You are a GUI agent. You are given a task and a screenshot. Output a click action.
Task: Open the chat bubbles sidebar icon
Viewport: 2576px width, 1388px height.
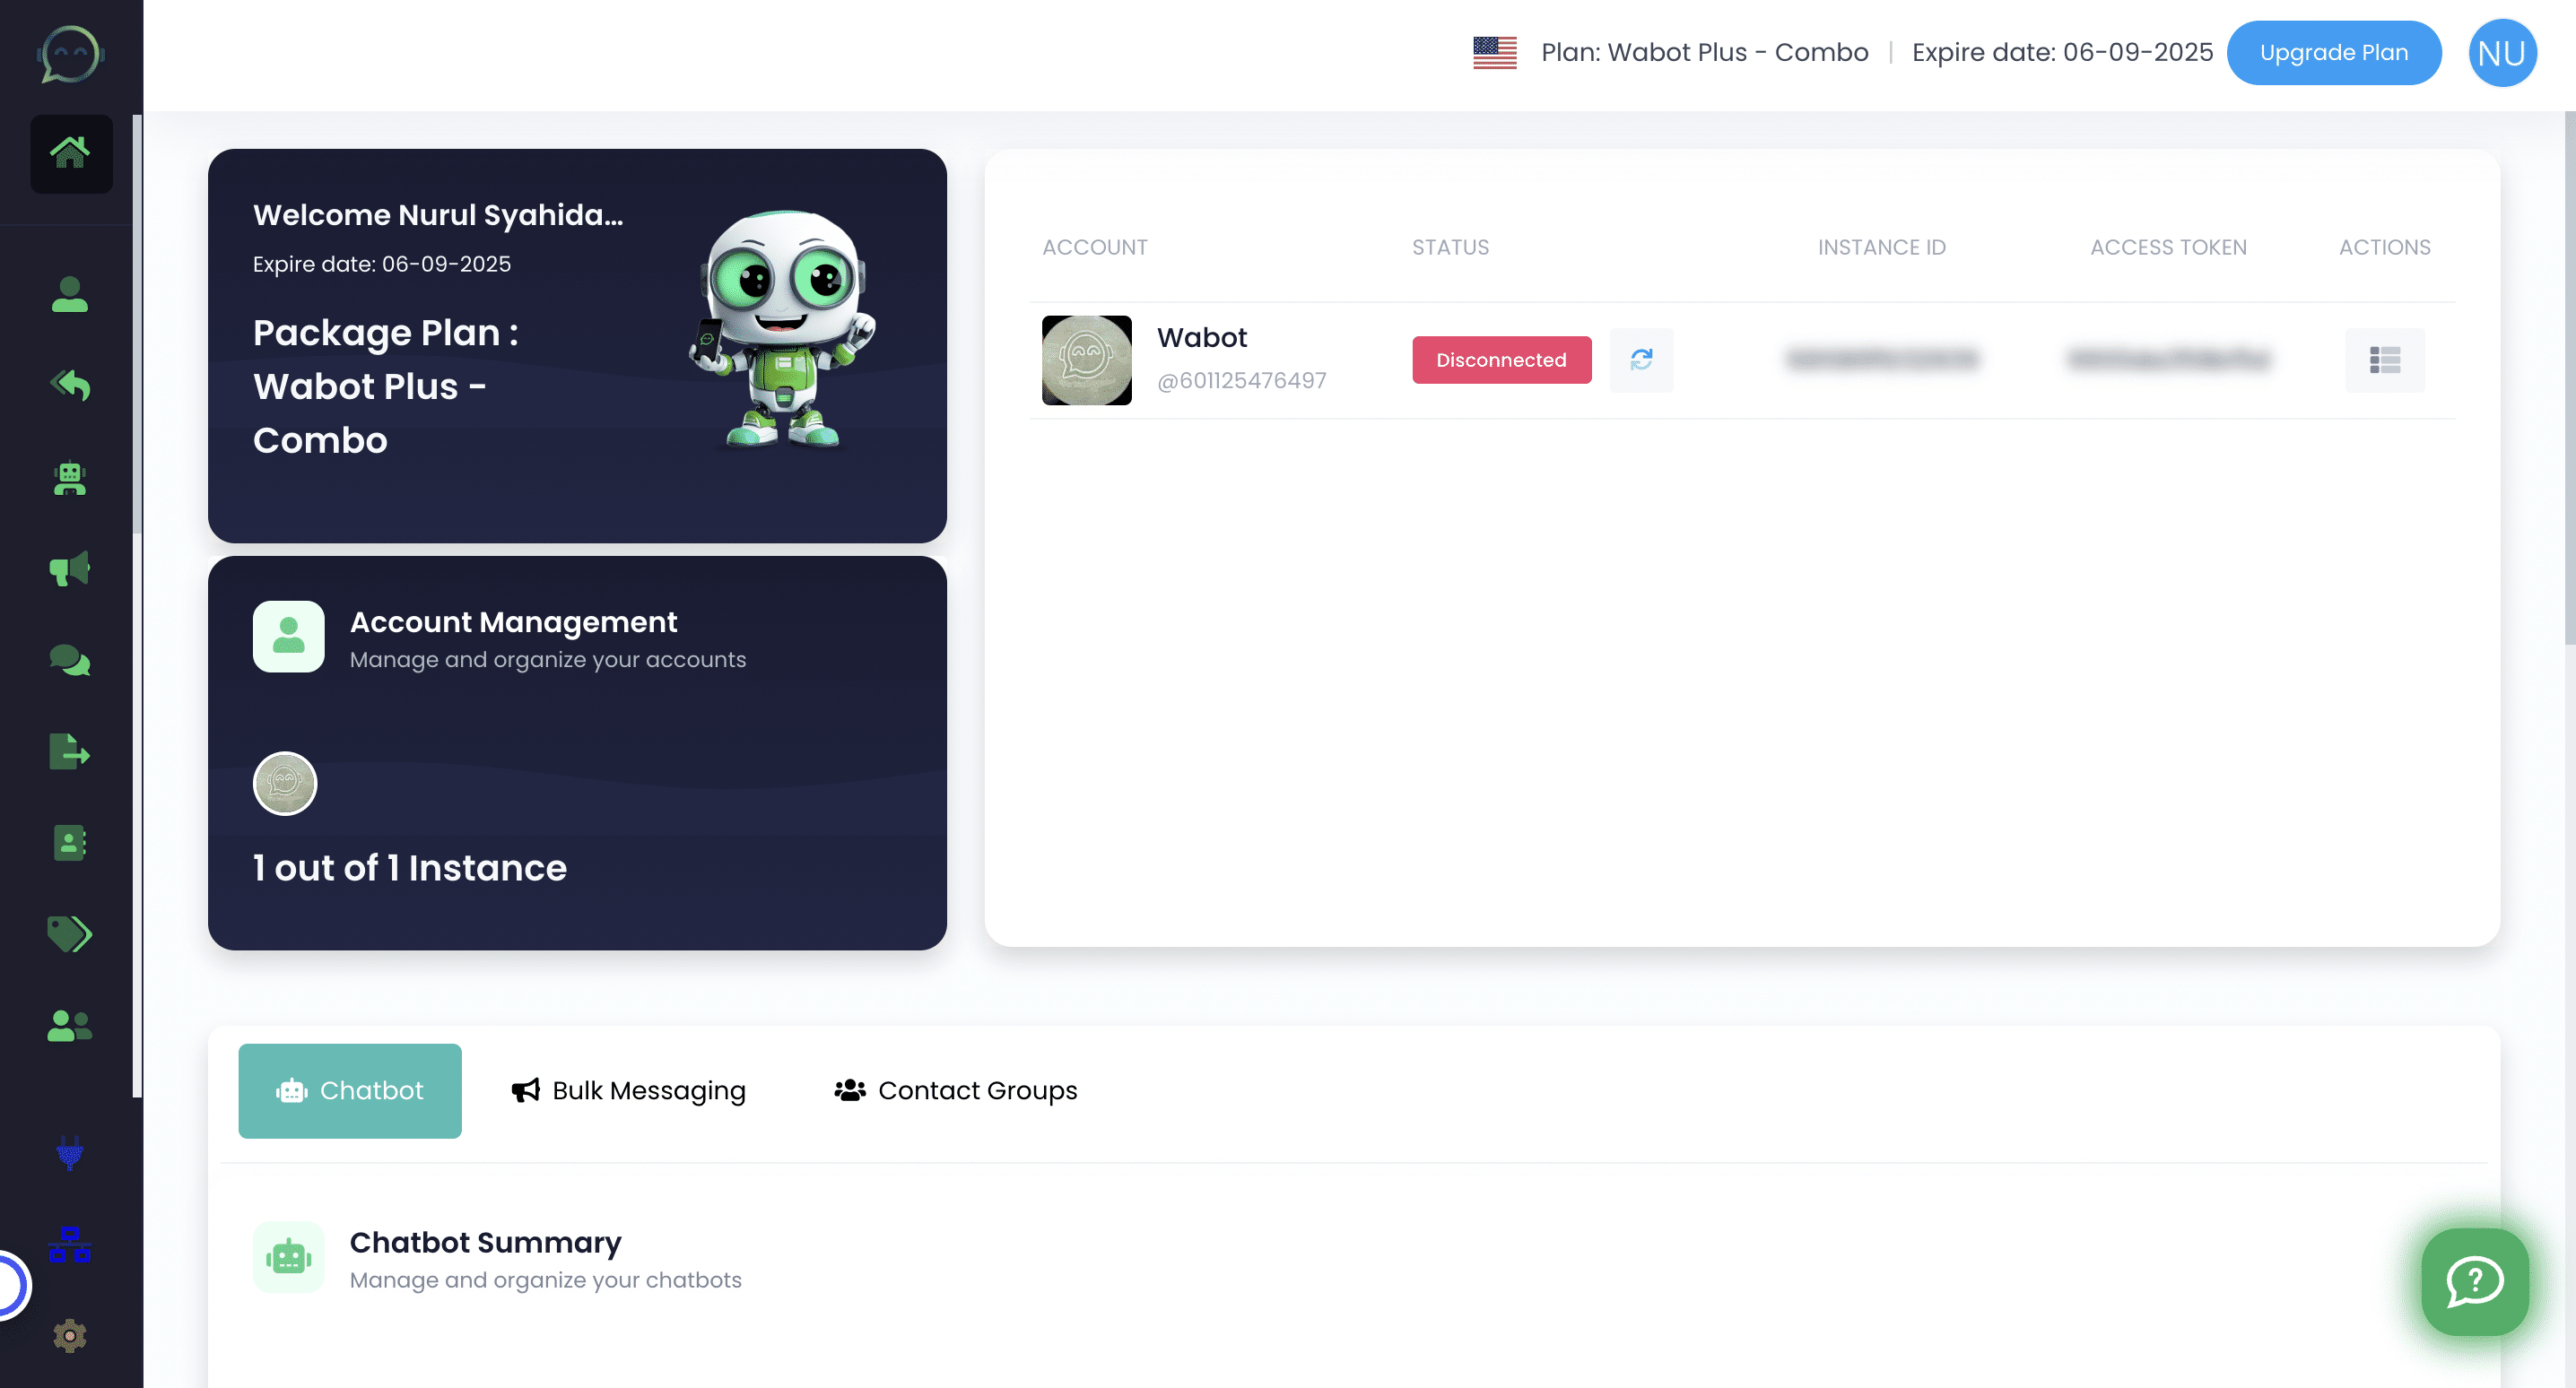coord(70,660)
